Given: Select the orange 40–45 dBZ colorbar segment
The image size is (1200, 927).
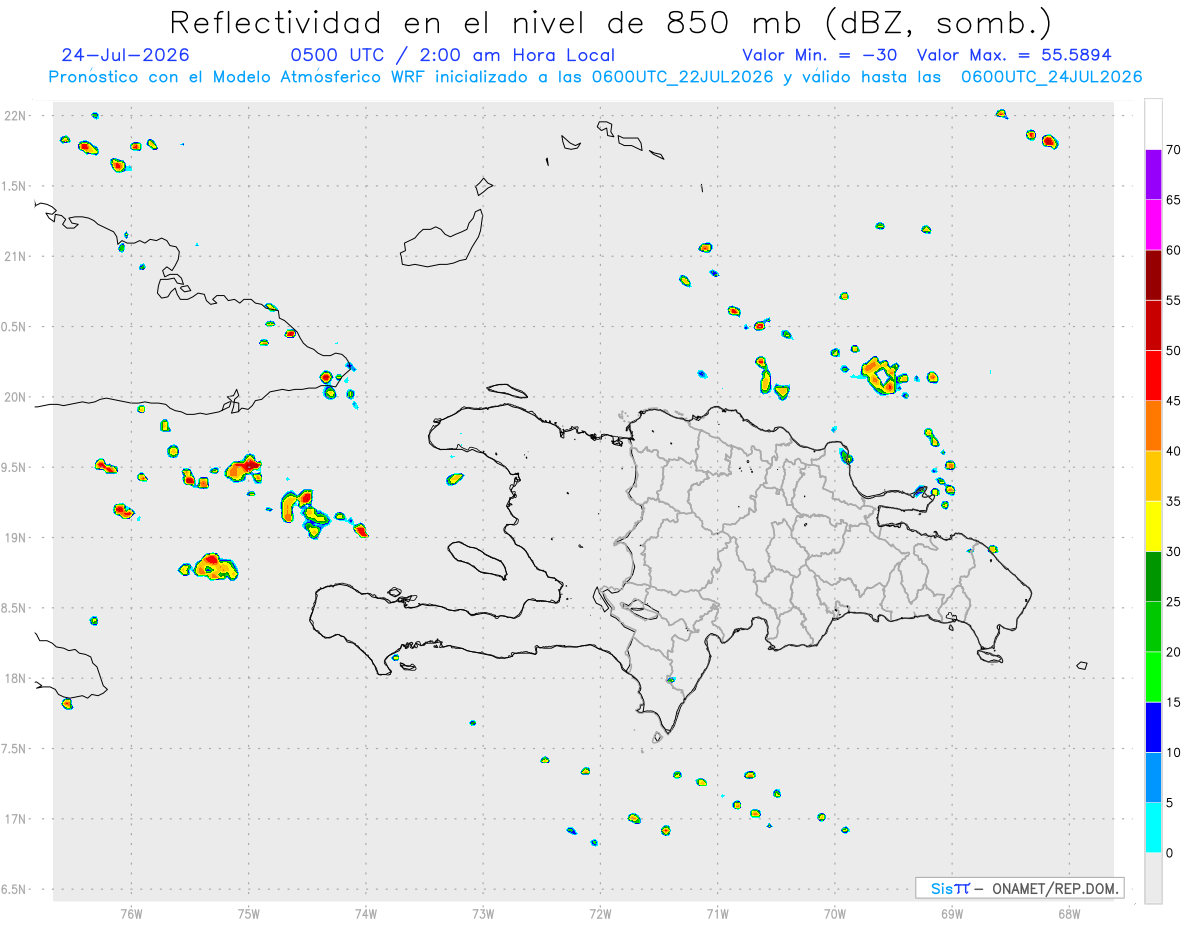Looking at the screenshot, I should [1153, 425].
